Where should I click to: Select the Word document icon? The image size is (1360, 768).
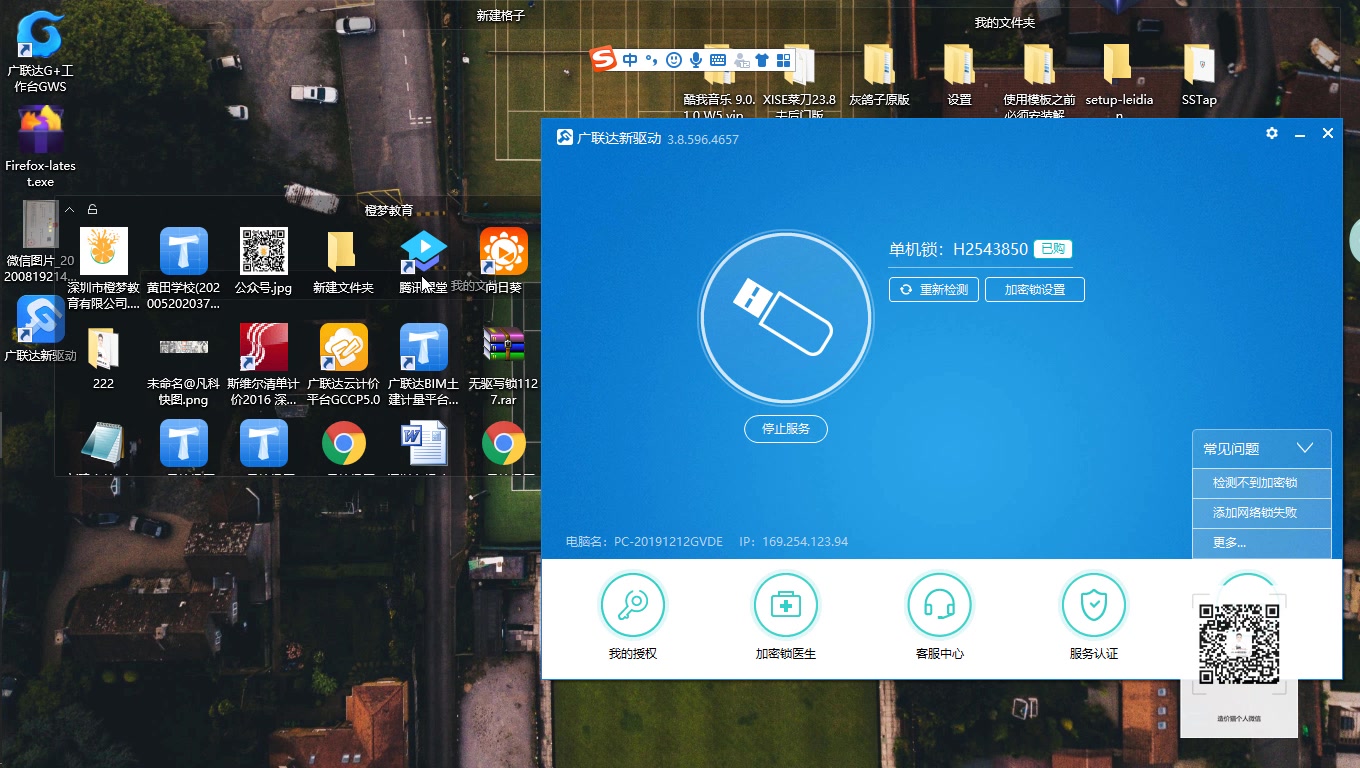pyautogui.click(x=423, y=443)
